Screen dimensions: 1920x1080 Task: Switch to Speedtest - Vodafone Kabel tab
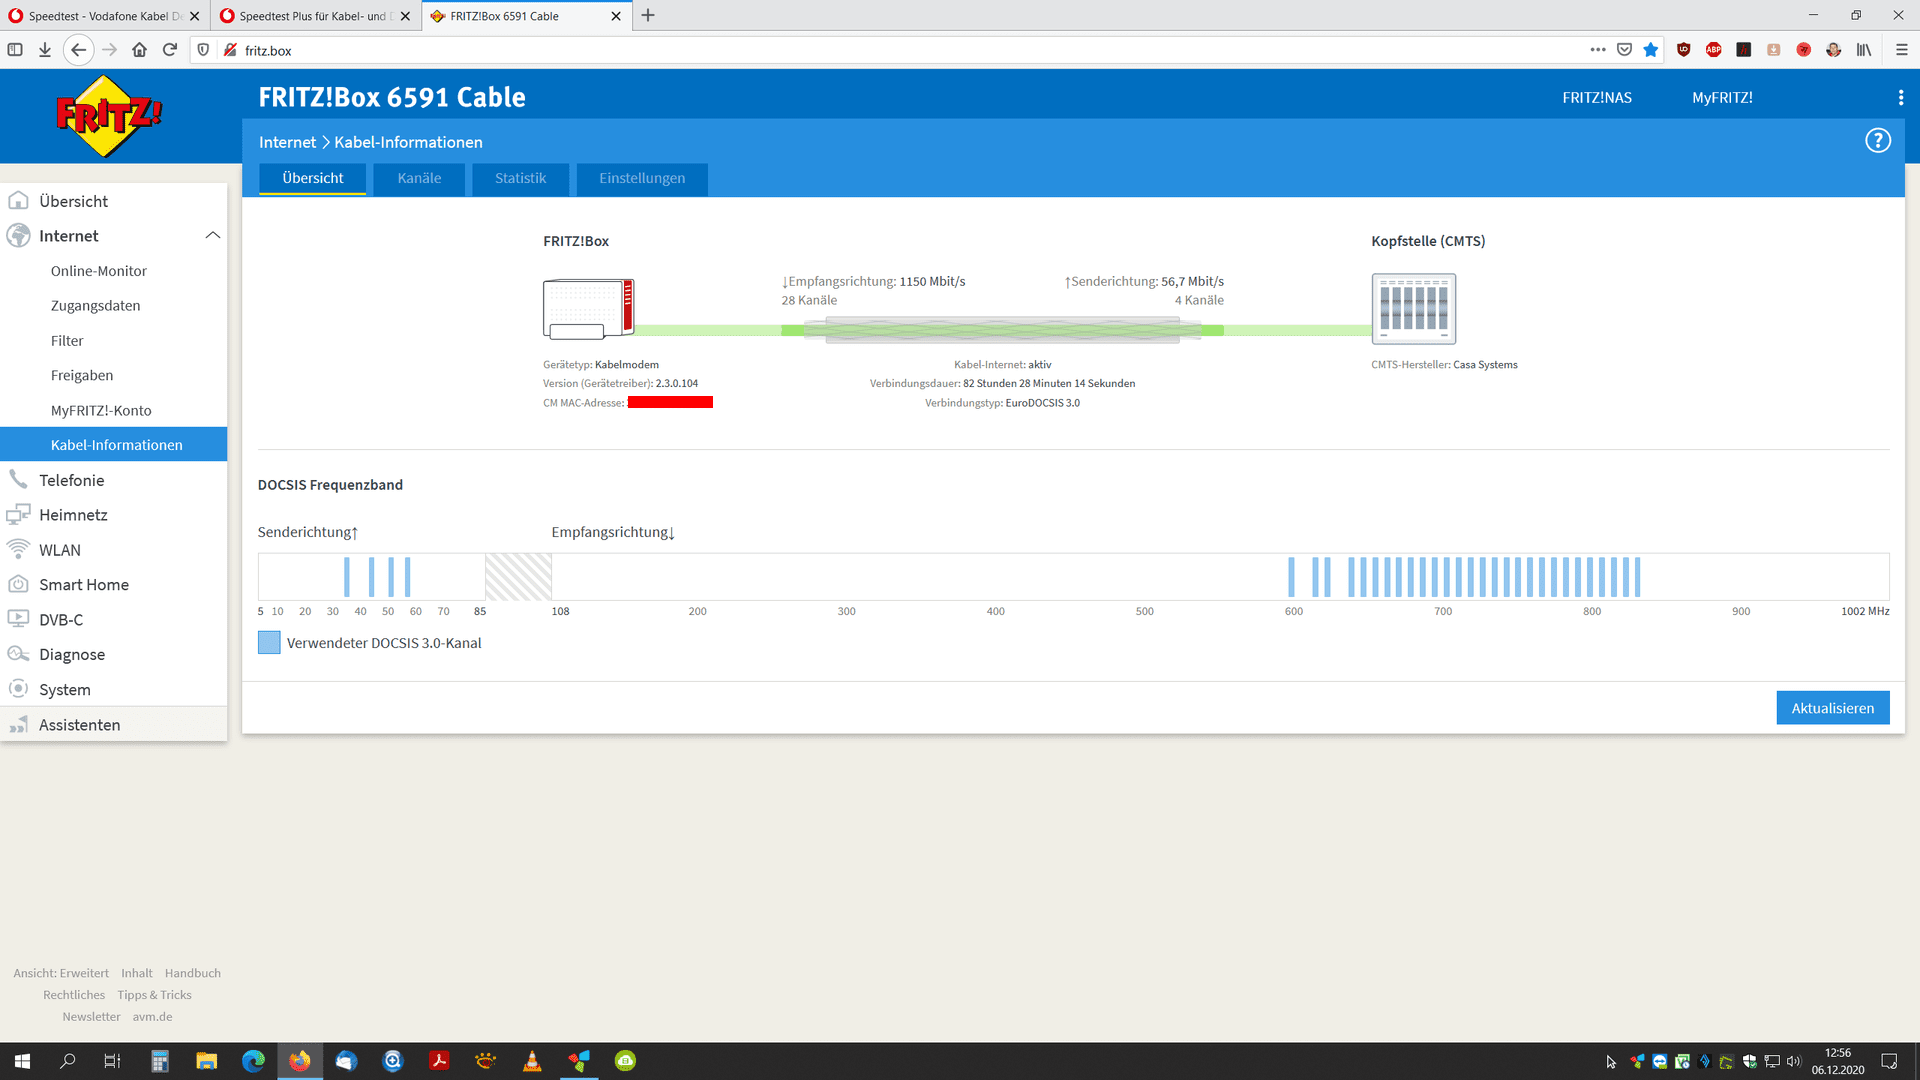click(x=104, y=16)
